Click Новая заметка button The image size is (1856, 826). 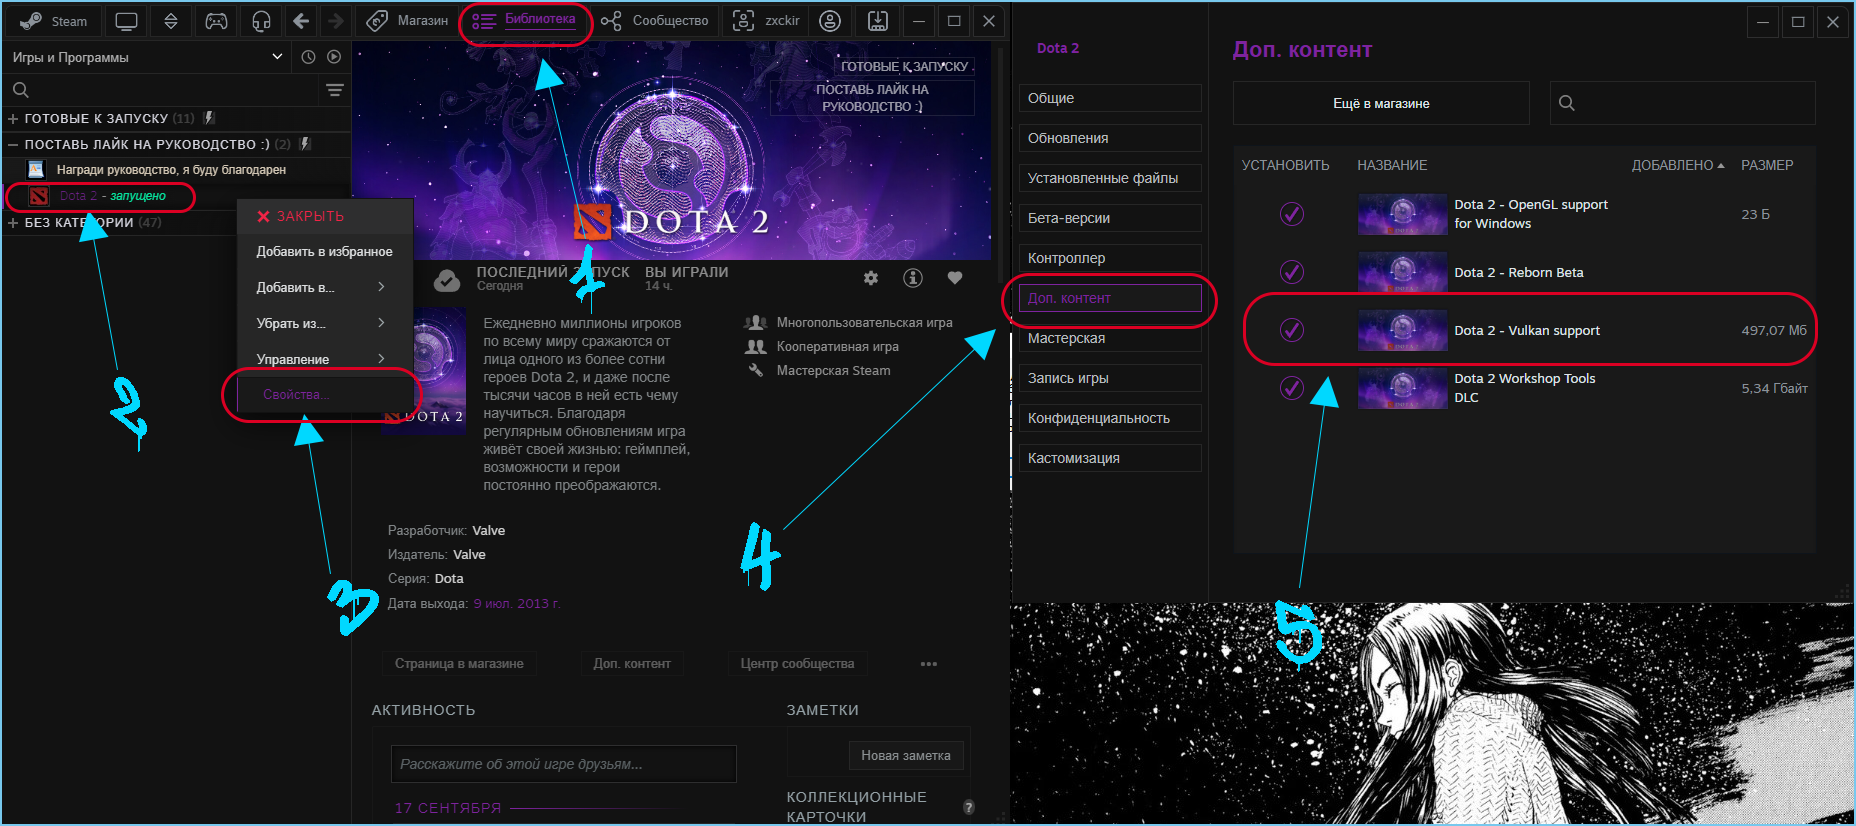(906, 755)
